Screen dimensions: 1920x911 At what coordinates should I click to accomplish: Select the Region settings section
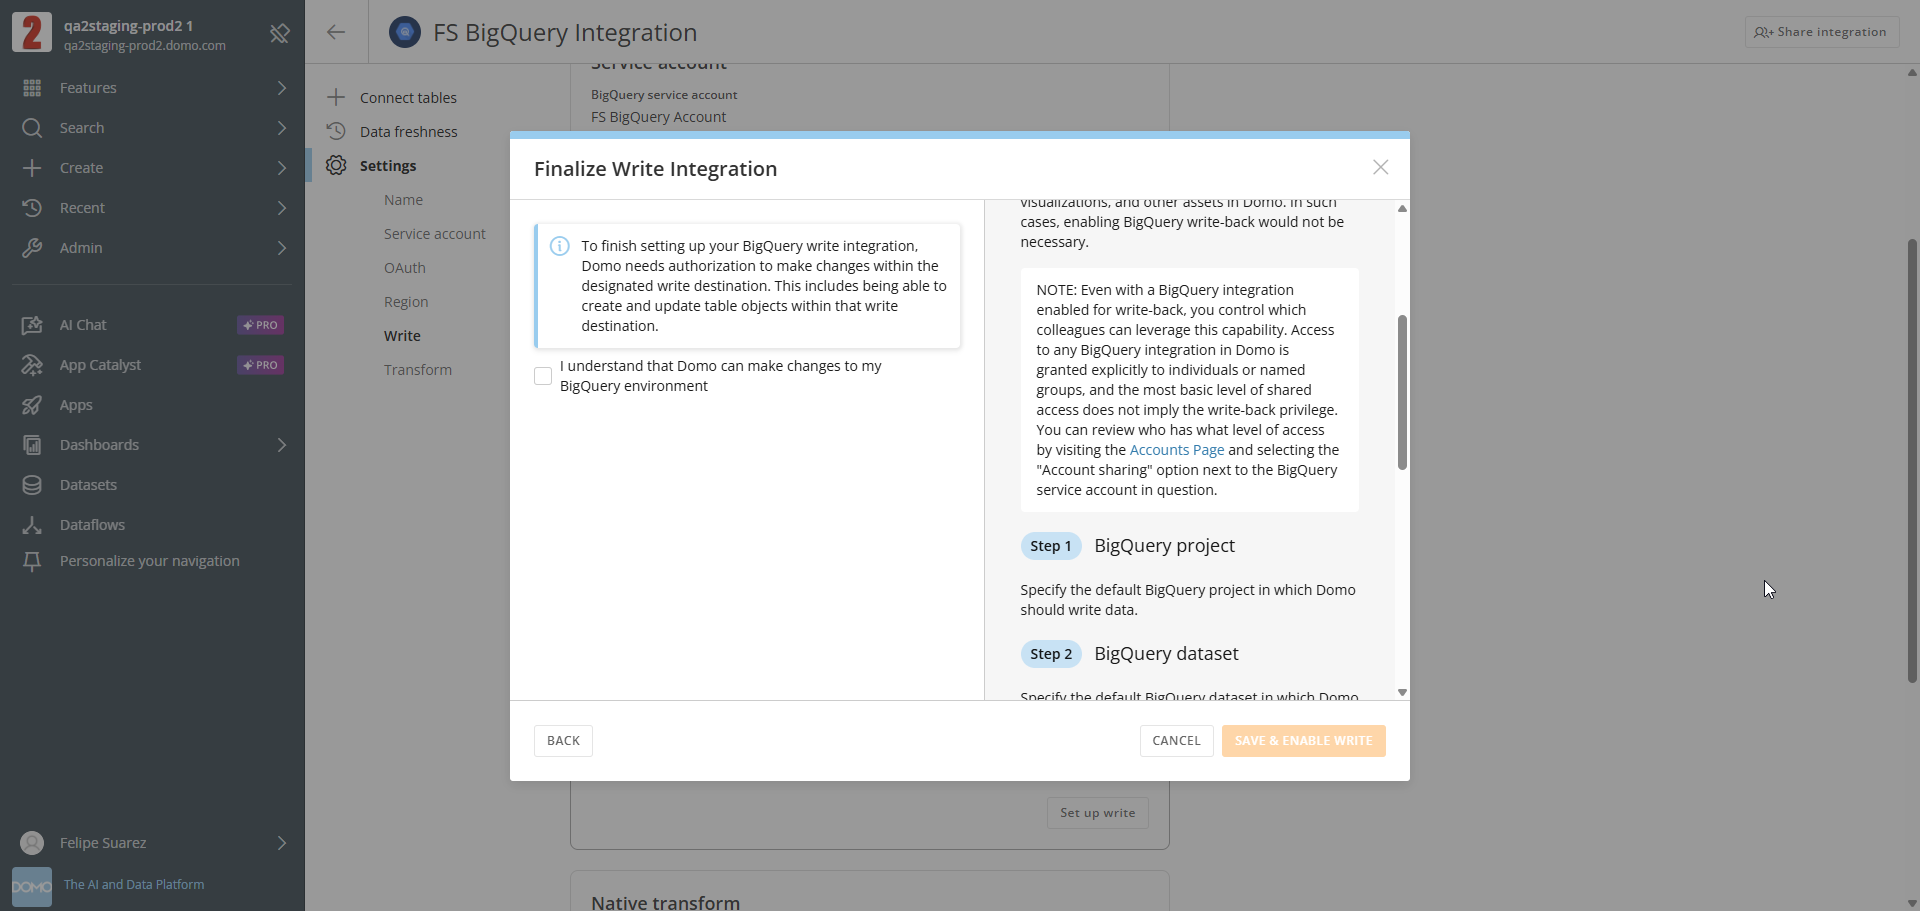(x=406, y=302)
